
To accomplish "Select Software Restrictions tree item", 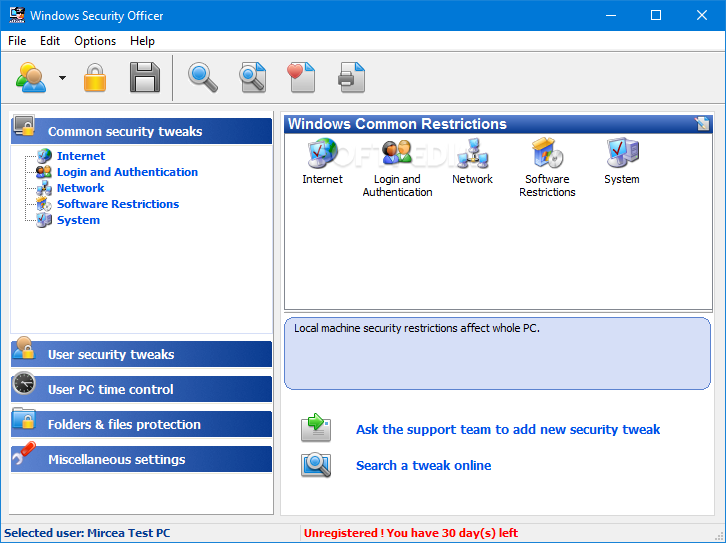I will (x=118, y=204).
